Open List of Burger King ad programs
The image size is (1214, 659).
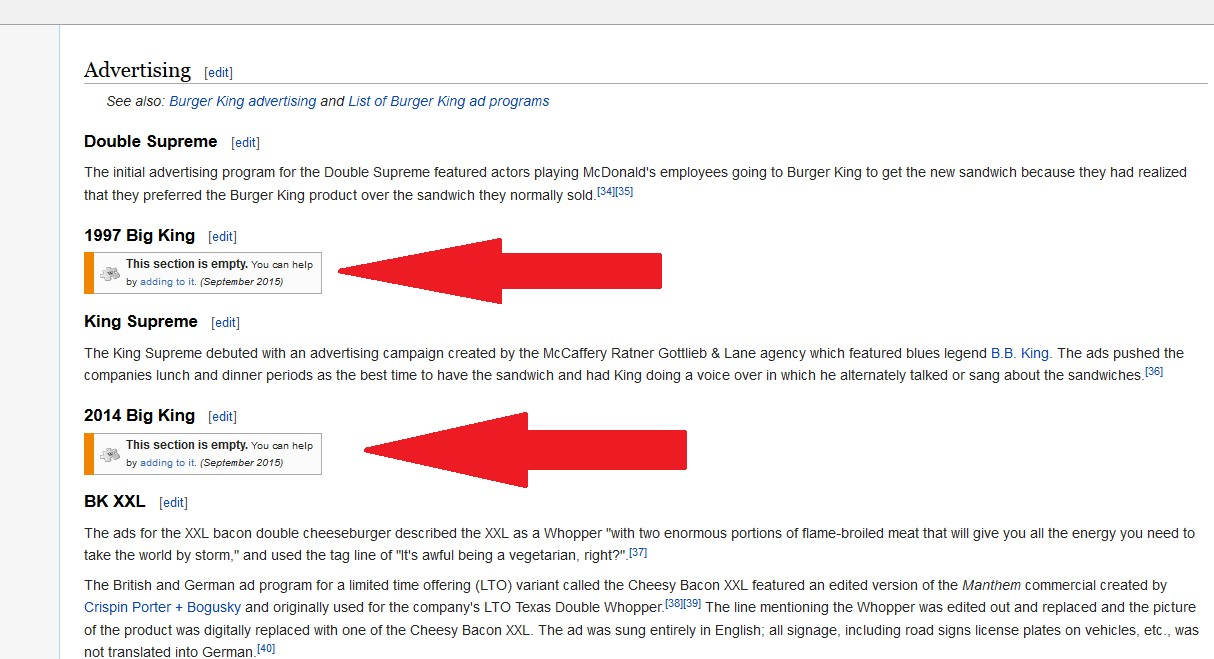coord(449,101)
